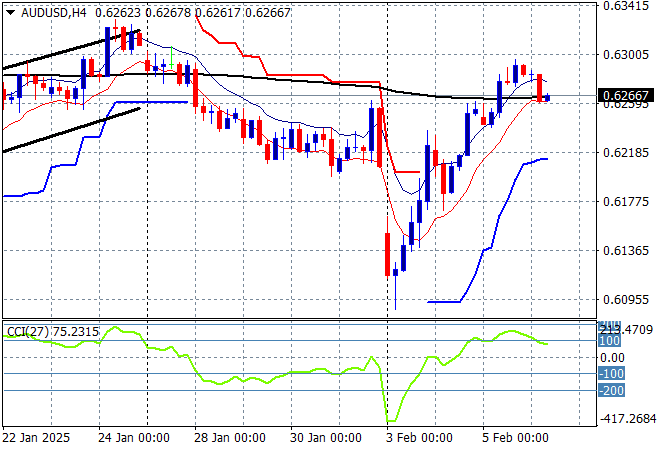The image size is (660, 450).
Task: Click the CCI -100 level label
Action: 611,373
